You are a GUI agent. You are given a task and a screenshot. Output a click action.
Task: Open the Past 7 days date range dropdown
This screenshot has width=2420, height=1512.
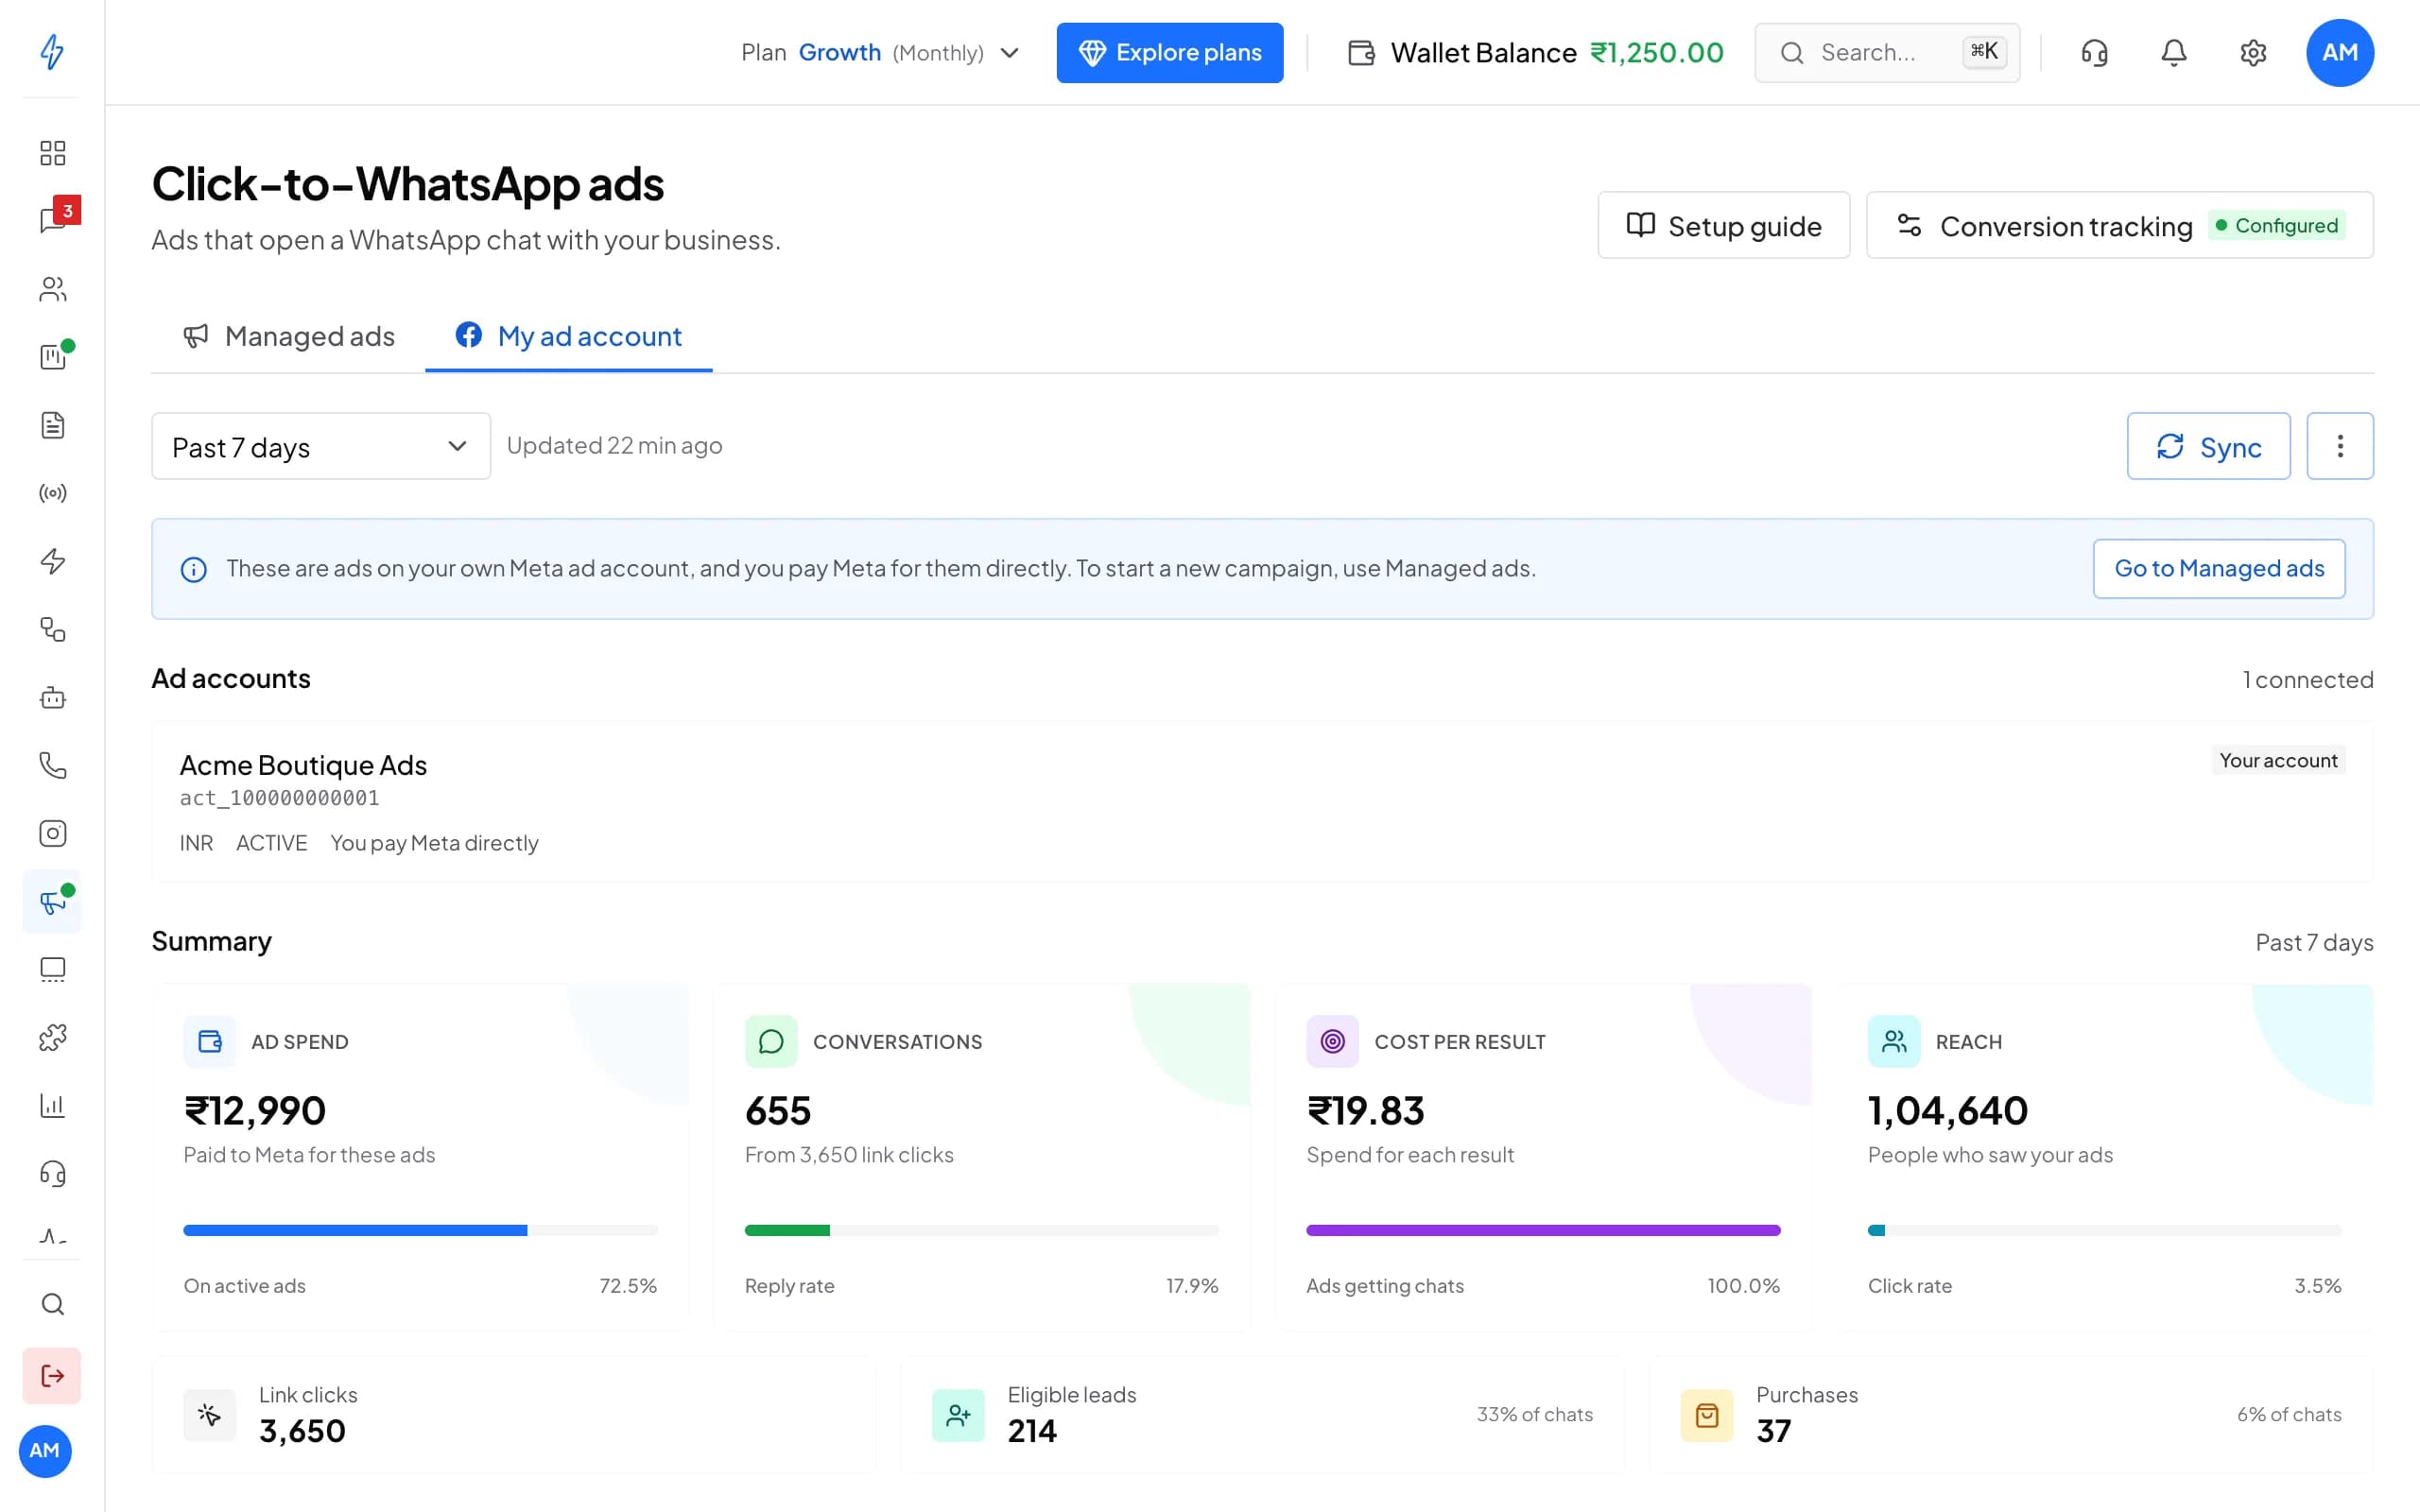point(321,446)
